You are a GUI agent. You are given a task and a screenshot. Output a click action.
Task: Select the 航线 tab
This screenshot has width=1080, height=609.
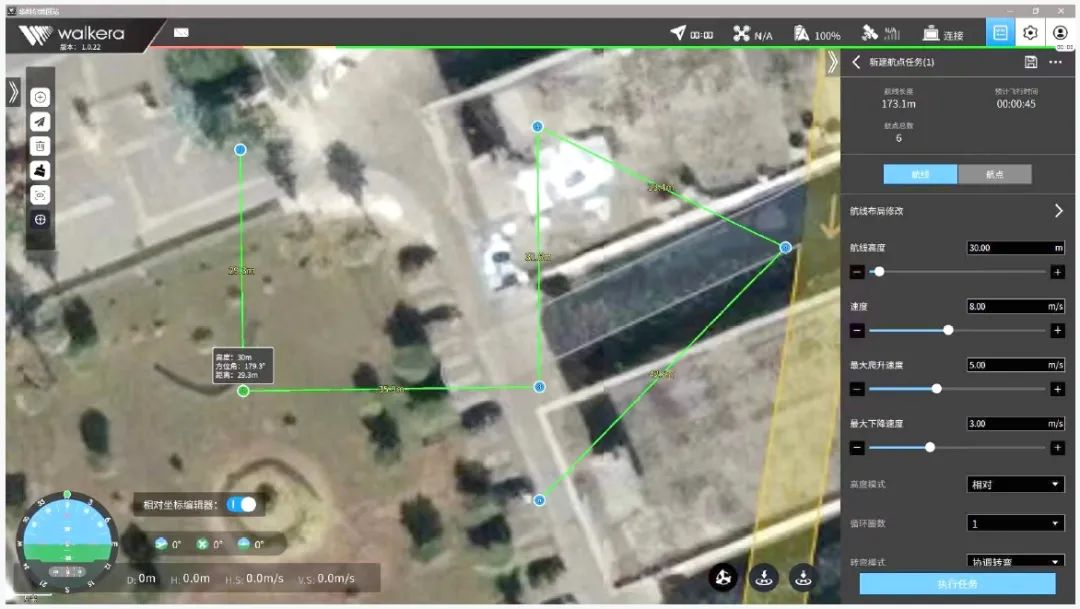click(x=920, y=174)
